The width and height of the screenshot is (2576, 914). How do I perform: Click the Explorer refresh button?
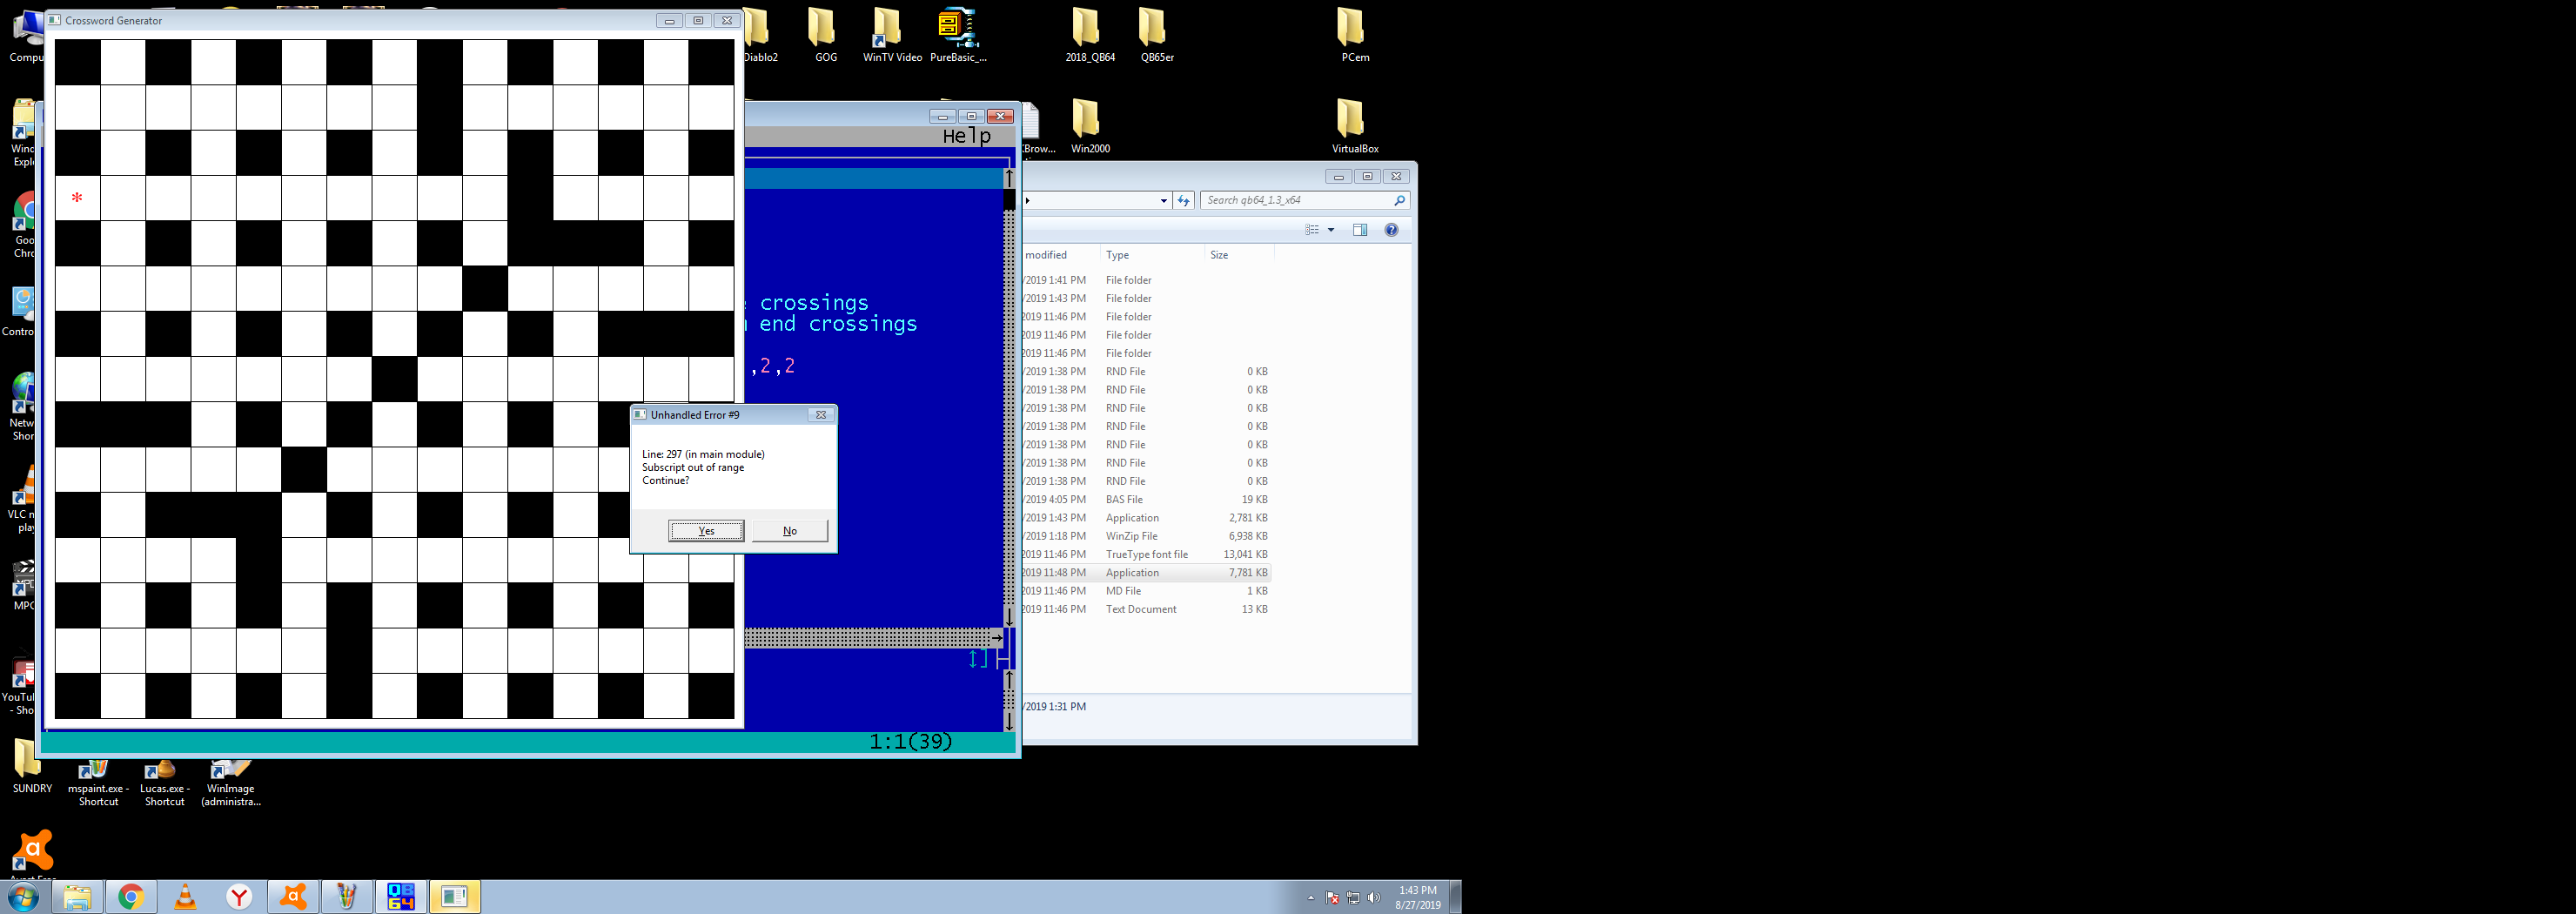[1184, 201]
